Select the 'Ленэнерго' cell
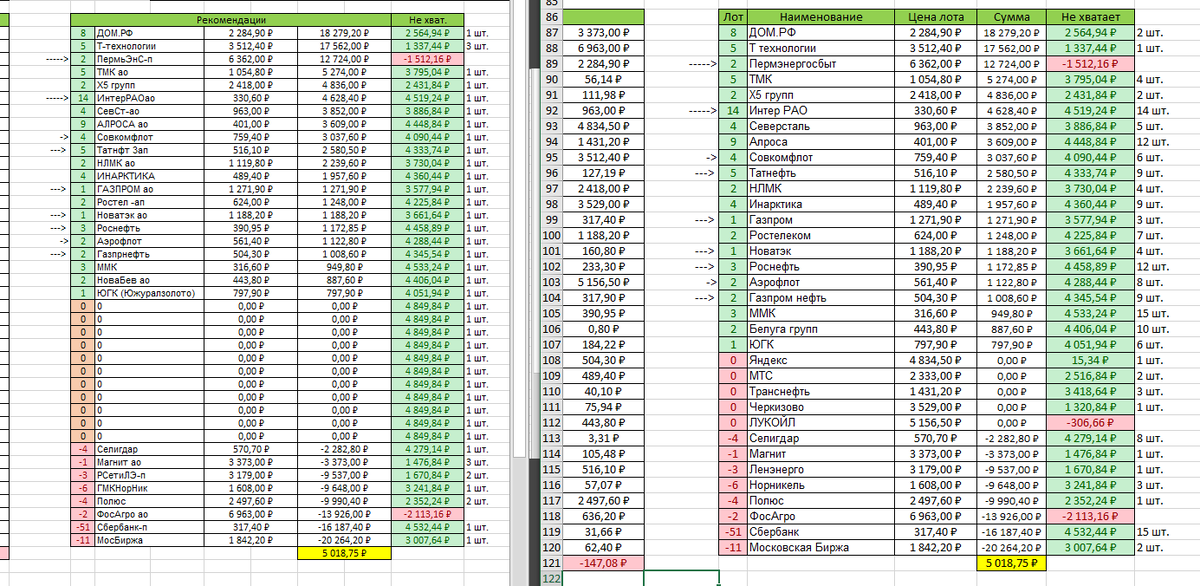The image size is (1200, 586). coord(822,468)
